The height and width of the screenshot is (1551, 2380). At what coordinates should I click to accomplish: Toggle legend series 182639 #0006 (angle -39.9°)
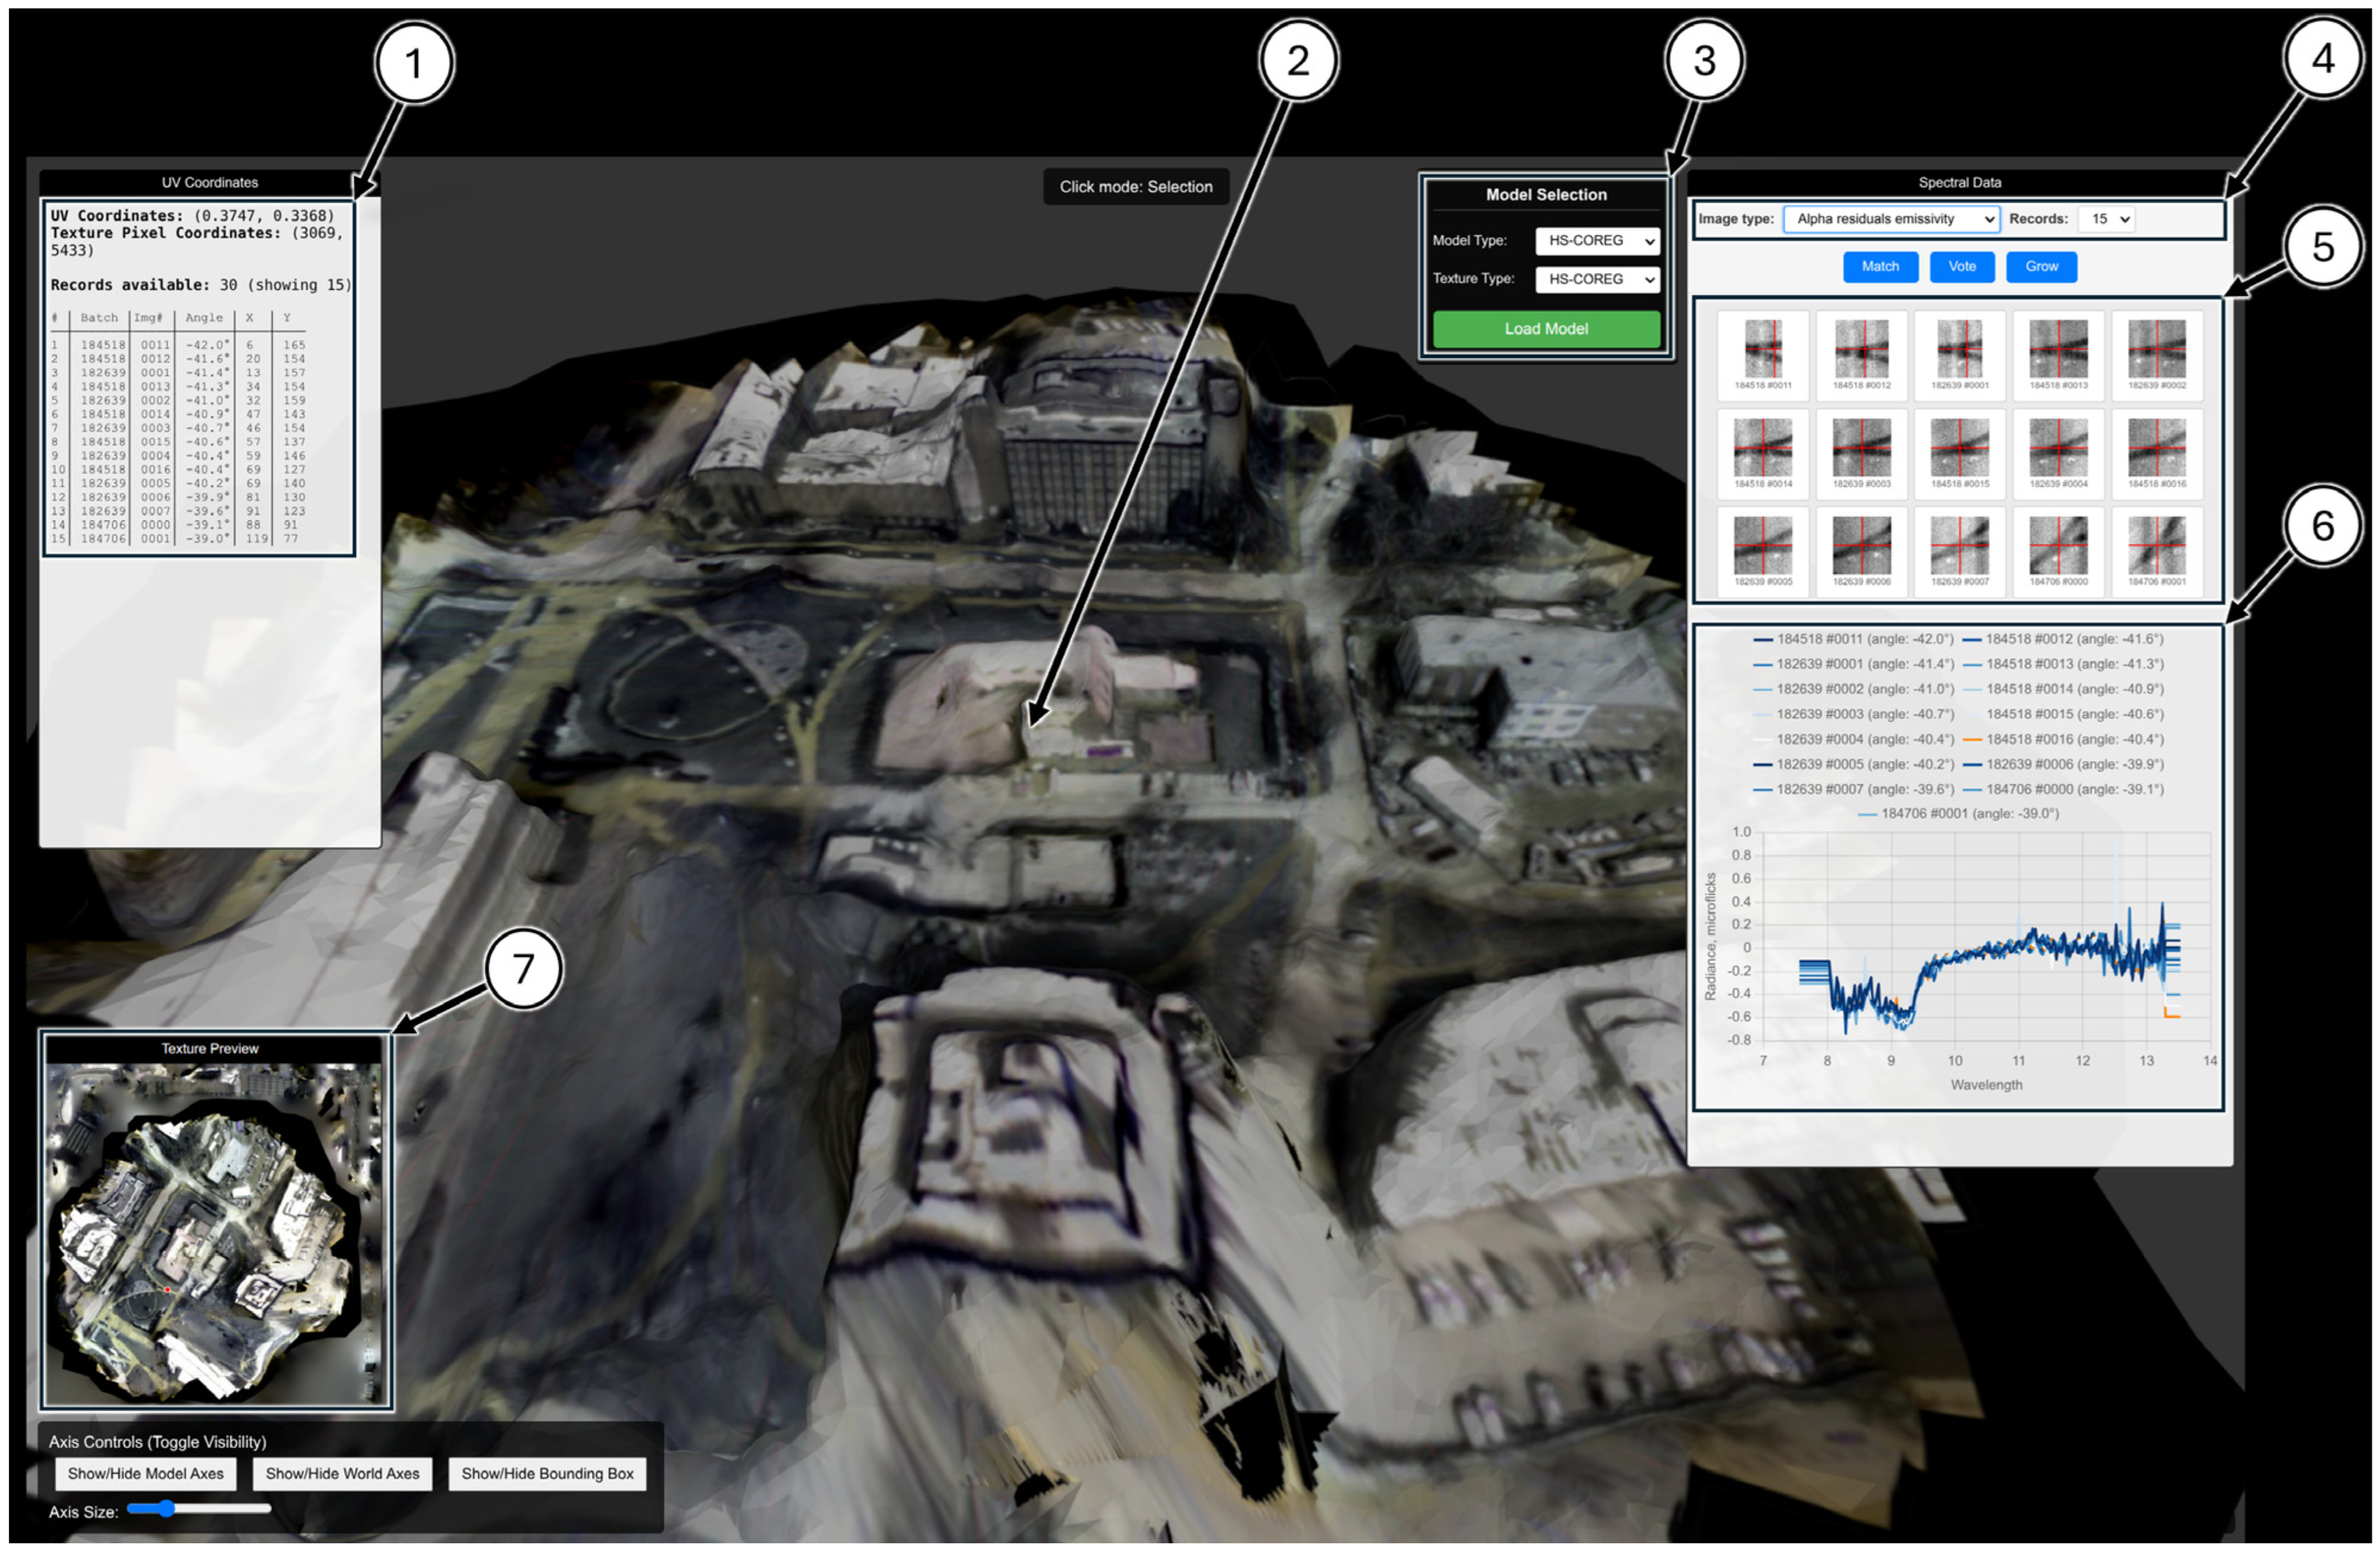point(2064,764)
